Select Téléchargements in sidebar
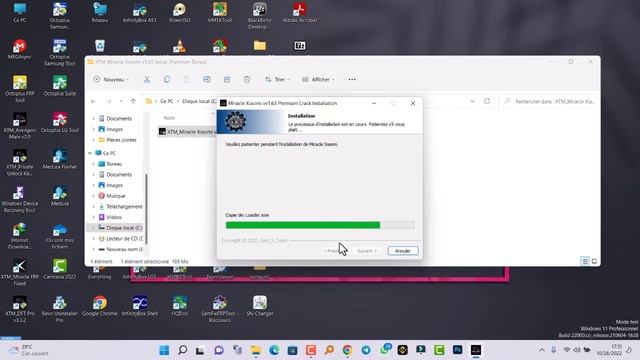640x360 pixels. [124, 207]
